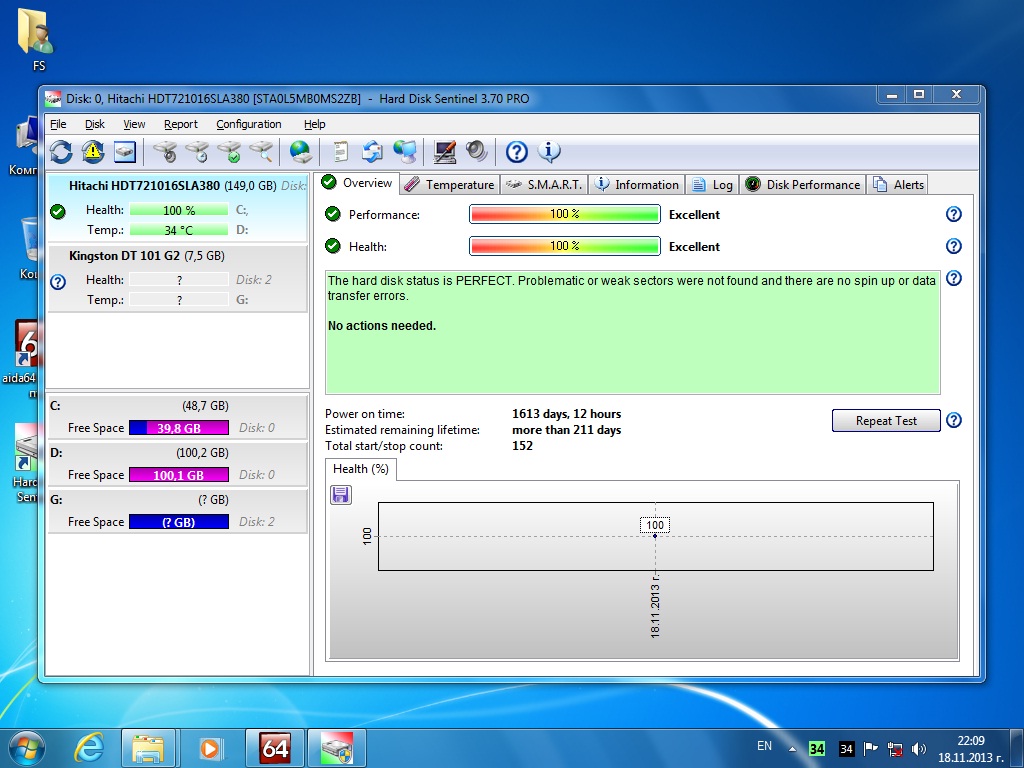Open the Report menu
1024x768 pixels.
181,124
